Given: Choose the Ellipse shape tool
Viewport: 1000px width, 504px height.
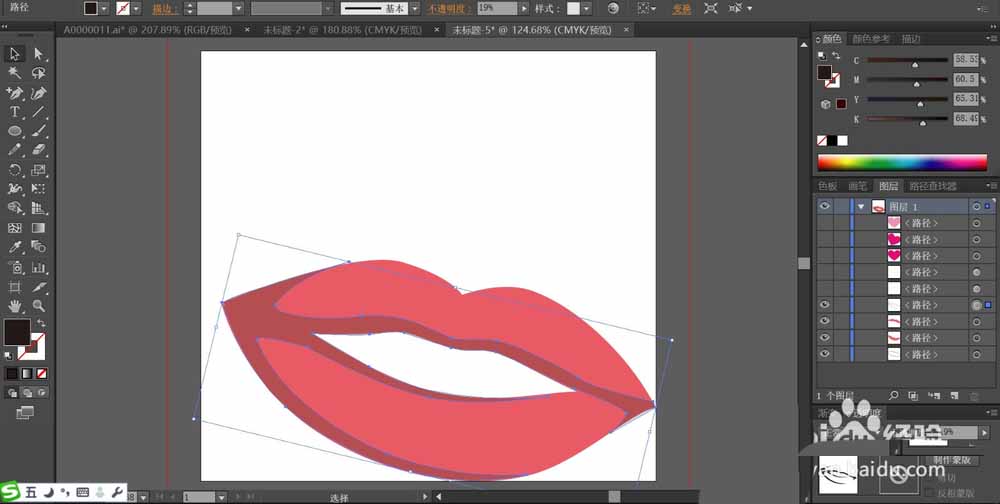Looking at the screenshot, I should point(15,131).
